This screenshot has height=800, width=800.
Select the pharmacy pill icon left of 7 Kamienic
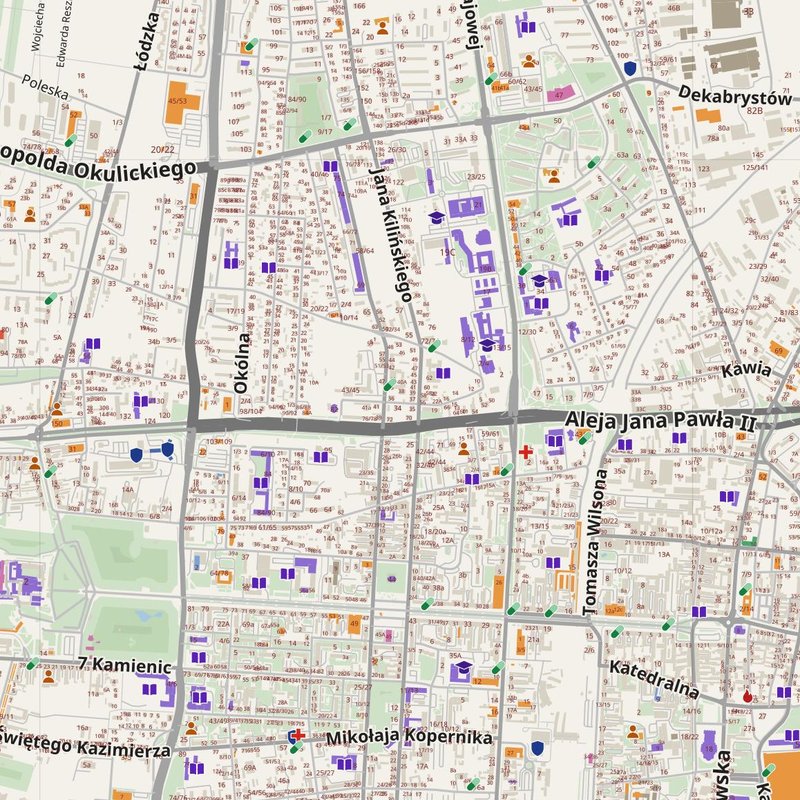pos(33,664)
